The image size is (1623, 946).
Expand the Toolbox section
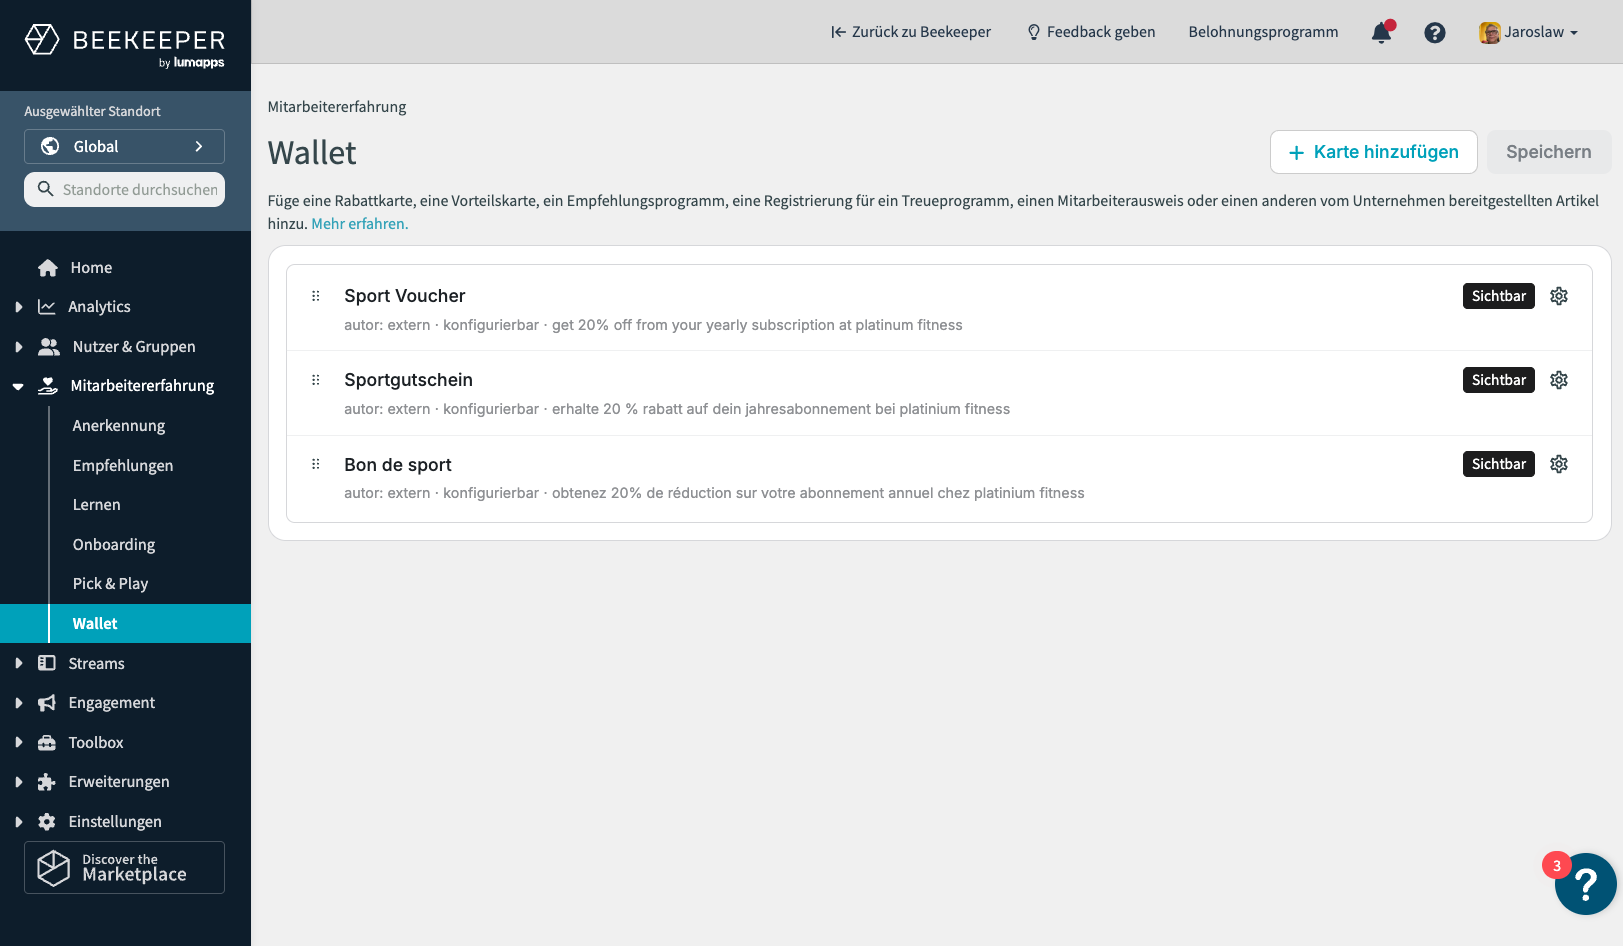pos(18,743)
